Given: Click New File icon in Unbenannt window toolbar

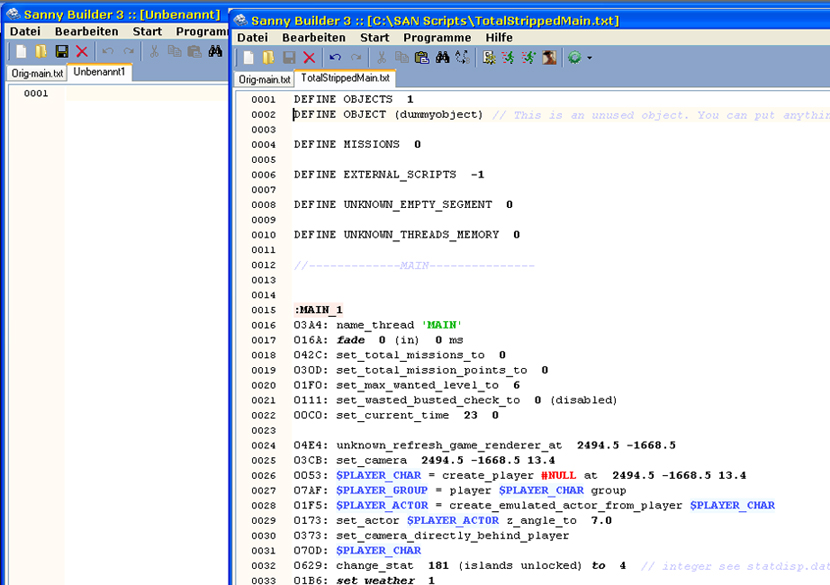Looking at the screenshot, I should [x=21, y=51].
